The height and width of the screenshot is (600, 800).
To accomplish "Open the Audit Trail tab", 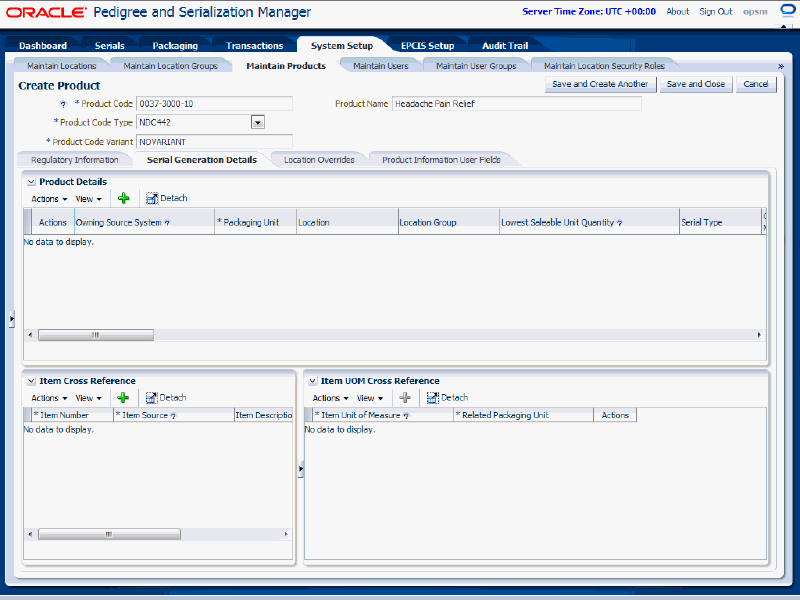I will pyautogui.click(x=505, y=45).
